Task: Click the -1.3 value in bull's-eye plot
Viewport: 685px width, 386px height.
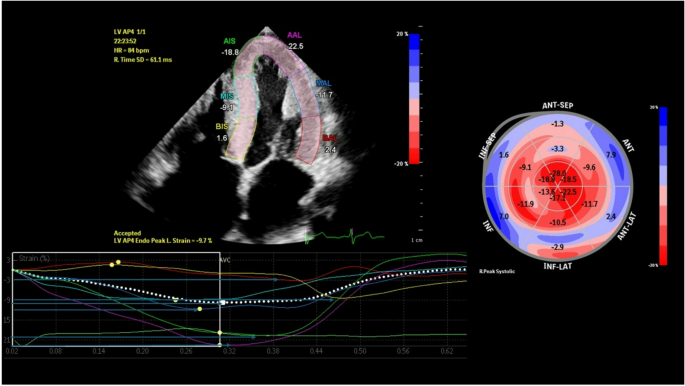Action: click(557, 124)
